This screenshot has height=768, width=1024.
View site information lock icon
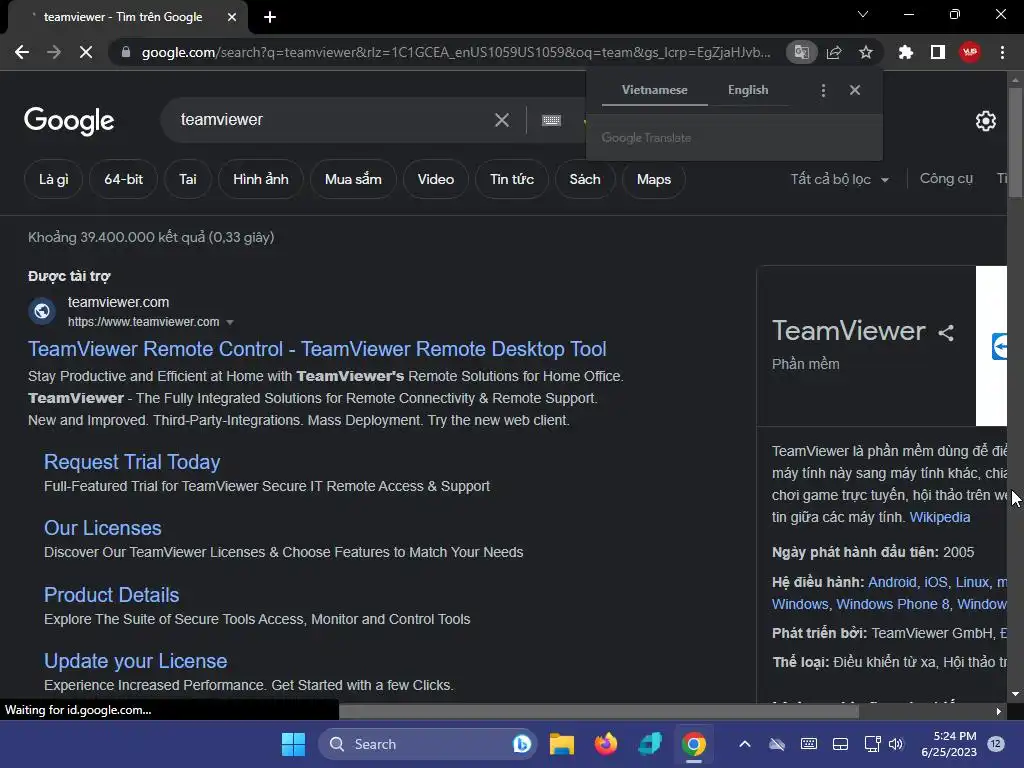pyautogui.click(x=126, y=52)
